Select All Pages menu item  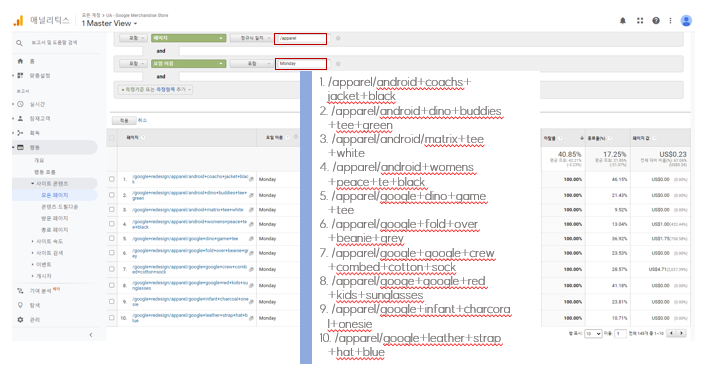click(55, 195)
